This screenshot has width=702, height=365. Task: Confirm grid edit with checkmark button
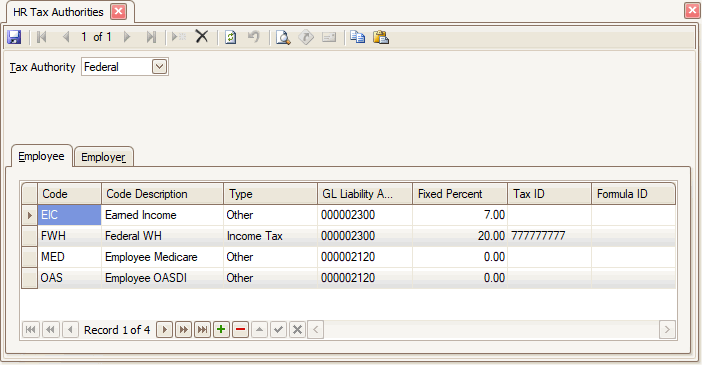click(x=278, y=330)
